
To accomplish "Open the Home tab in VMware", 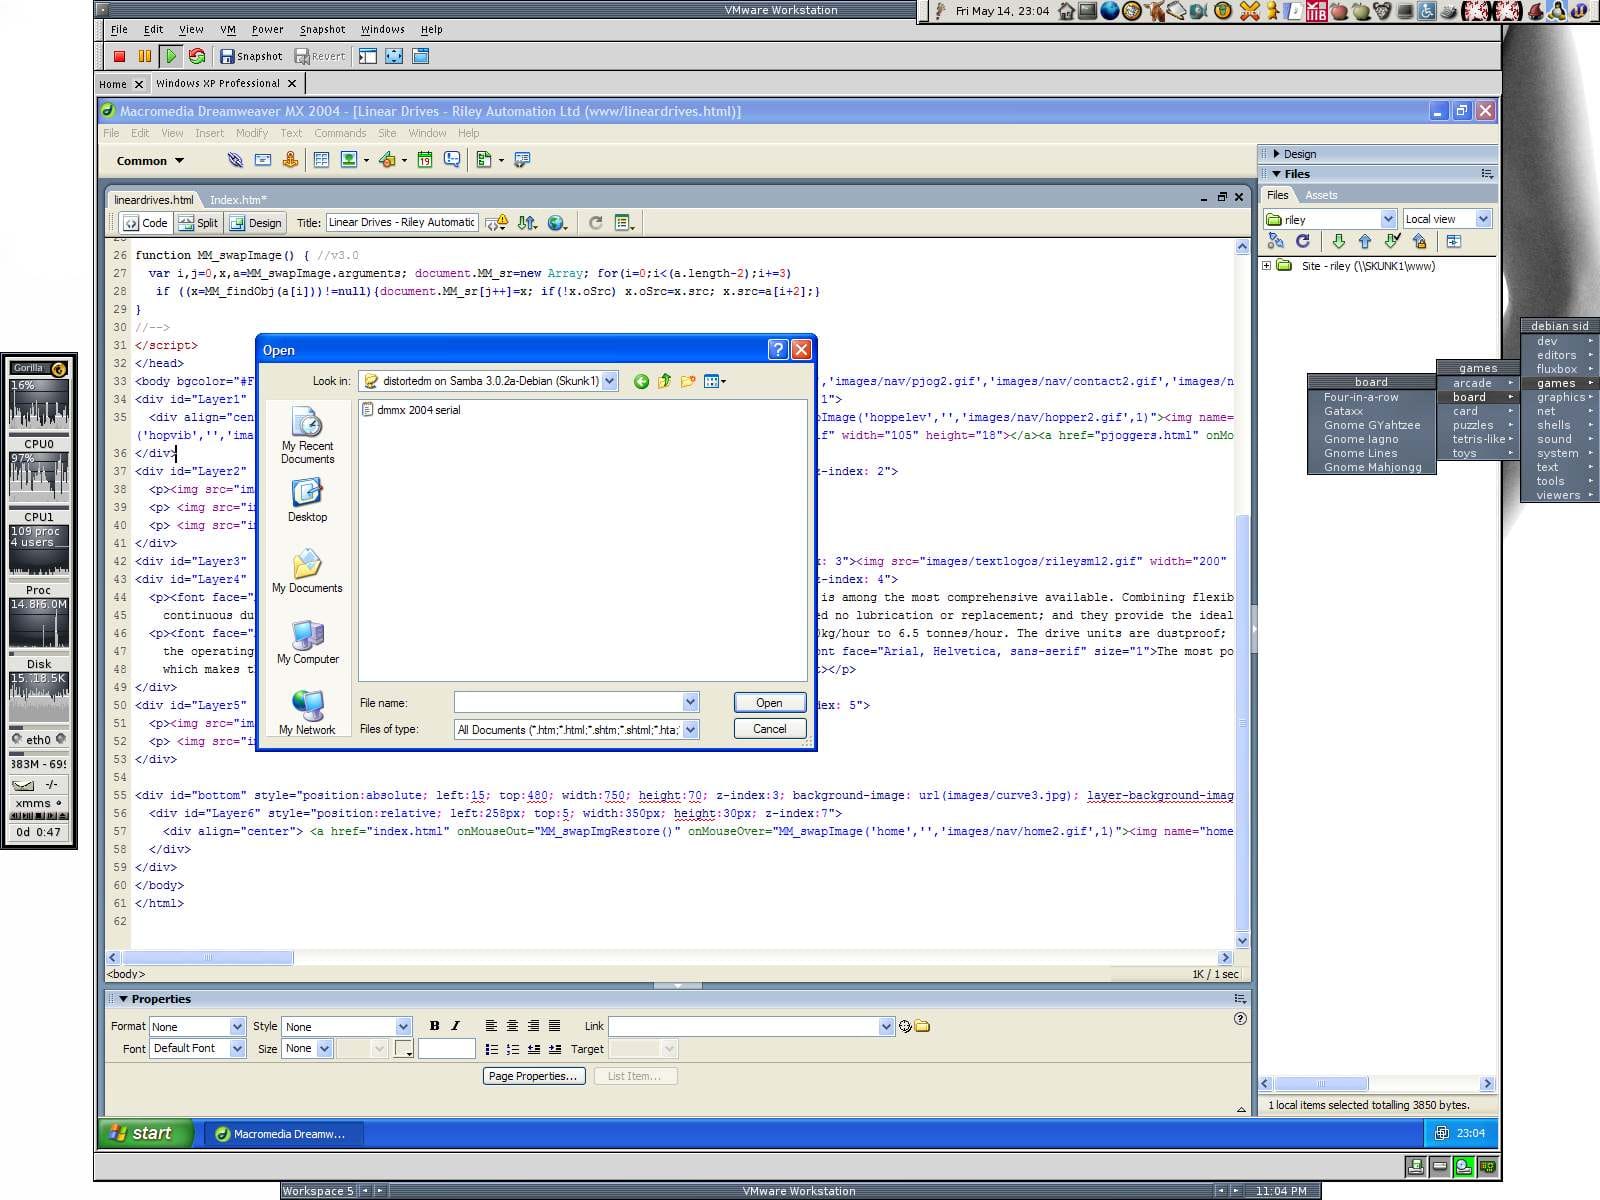I will [113, 84].
